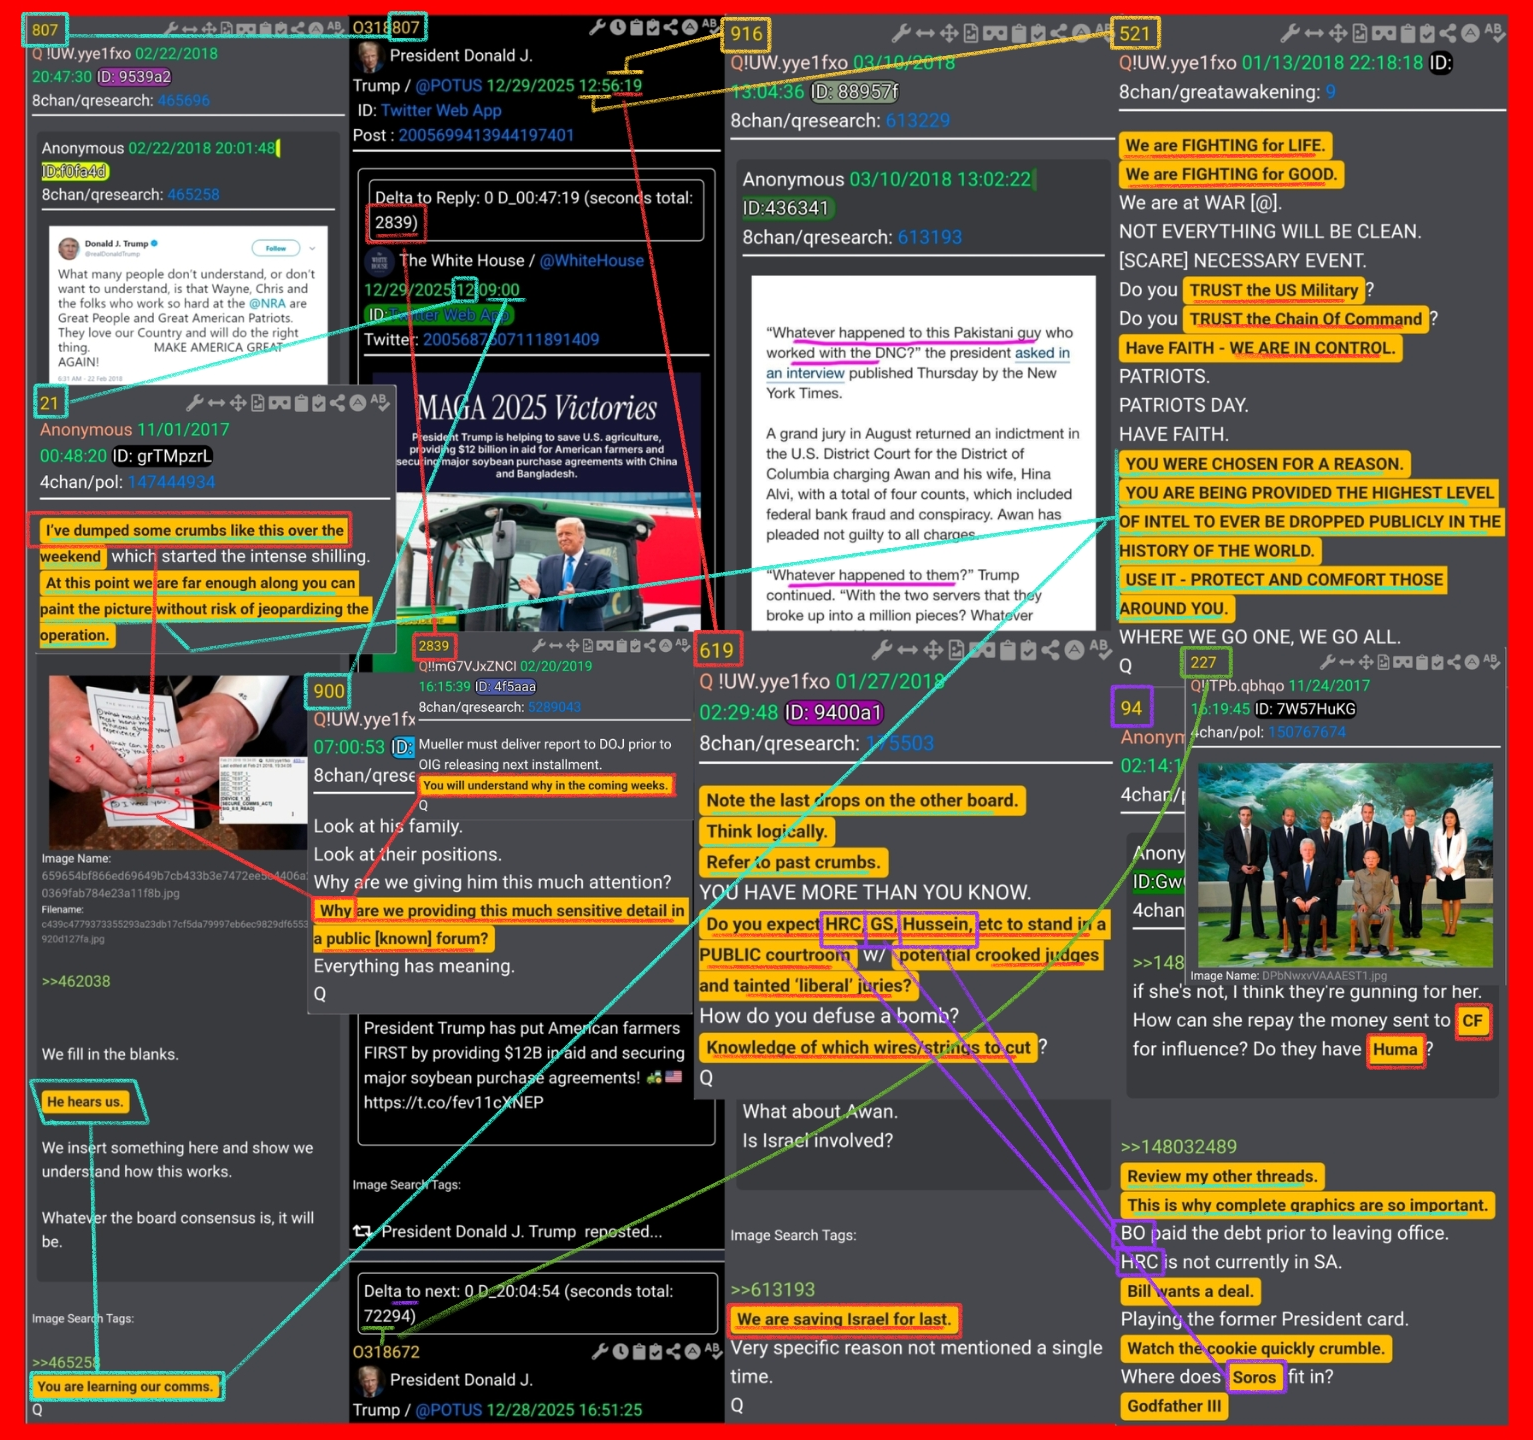Click the circled A icon on post 619

[1074, 650]
